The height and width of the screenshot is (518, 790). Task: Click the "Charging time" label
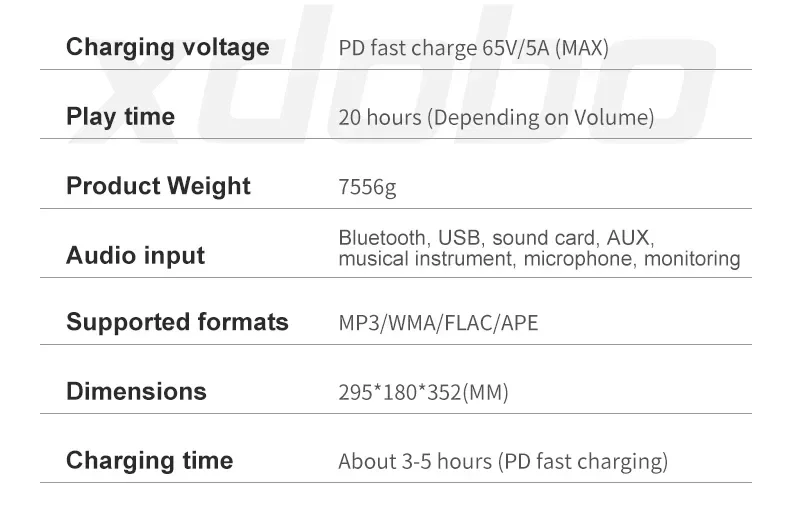tap(149, 460)
